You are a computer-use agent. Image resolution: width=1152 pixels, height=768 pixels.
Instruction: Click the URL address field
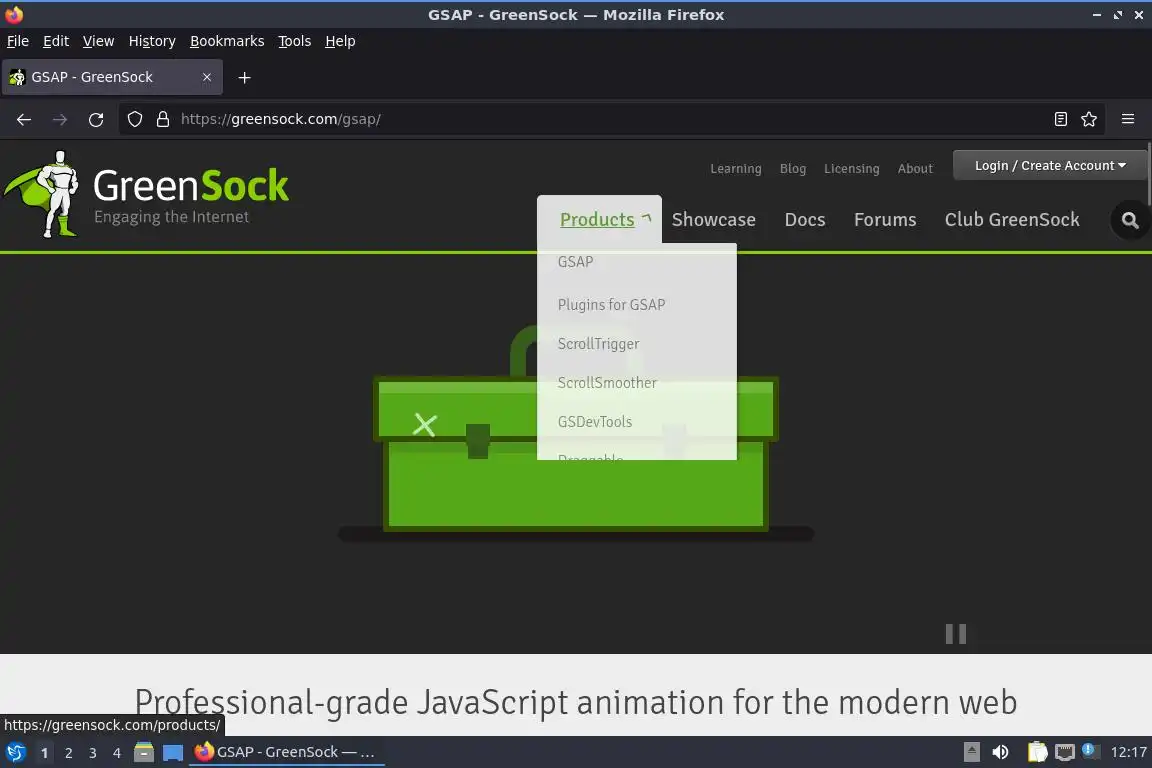point(610,119)
